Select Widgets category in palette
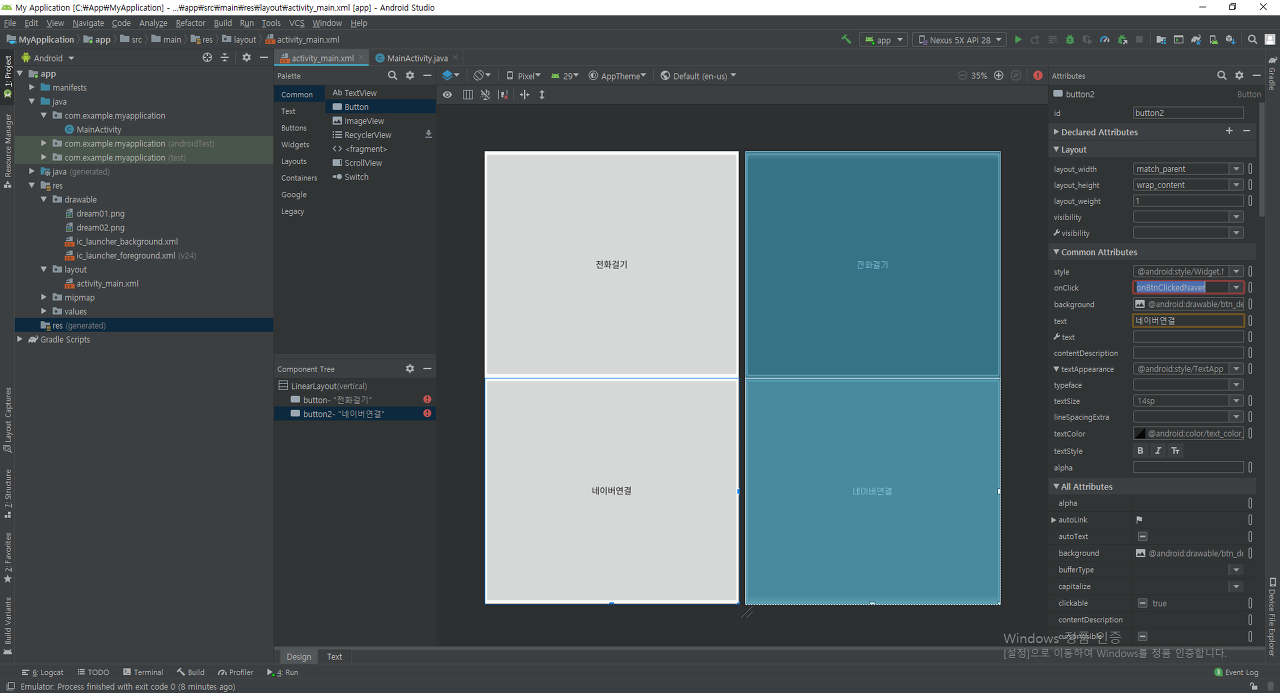Screen dimensions: 1280x693 pos(295,145)
